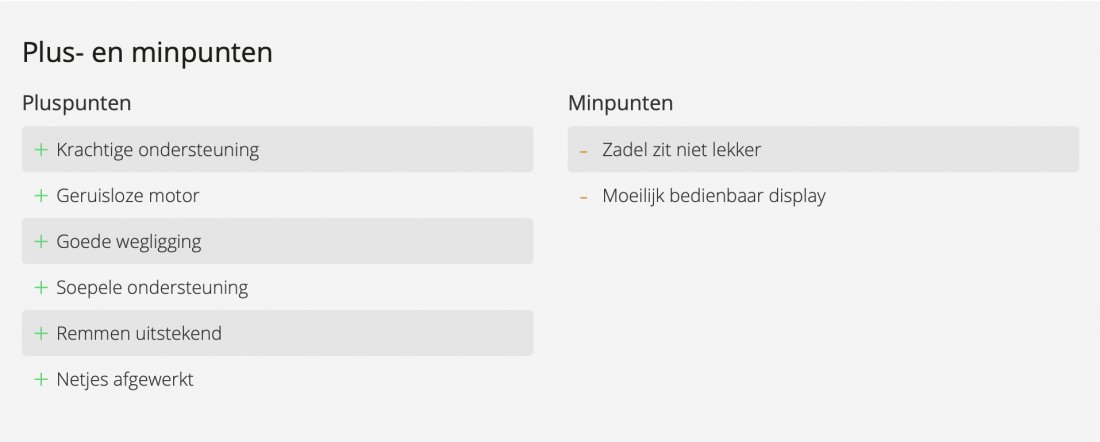Click the Geruisloze motor list item
Viewport: 1100px width, 442px height.
[128, 196]
